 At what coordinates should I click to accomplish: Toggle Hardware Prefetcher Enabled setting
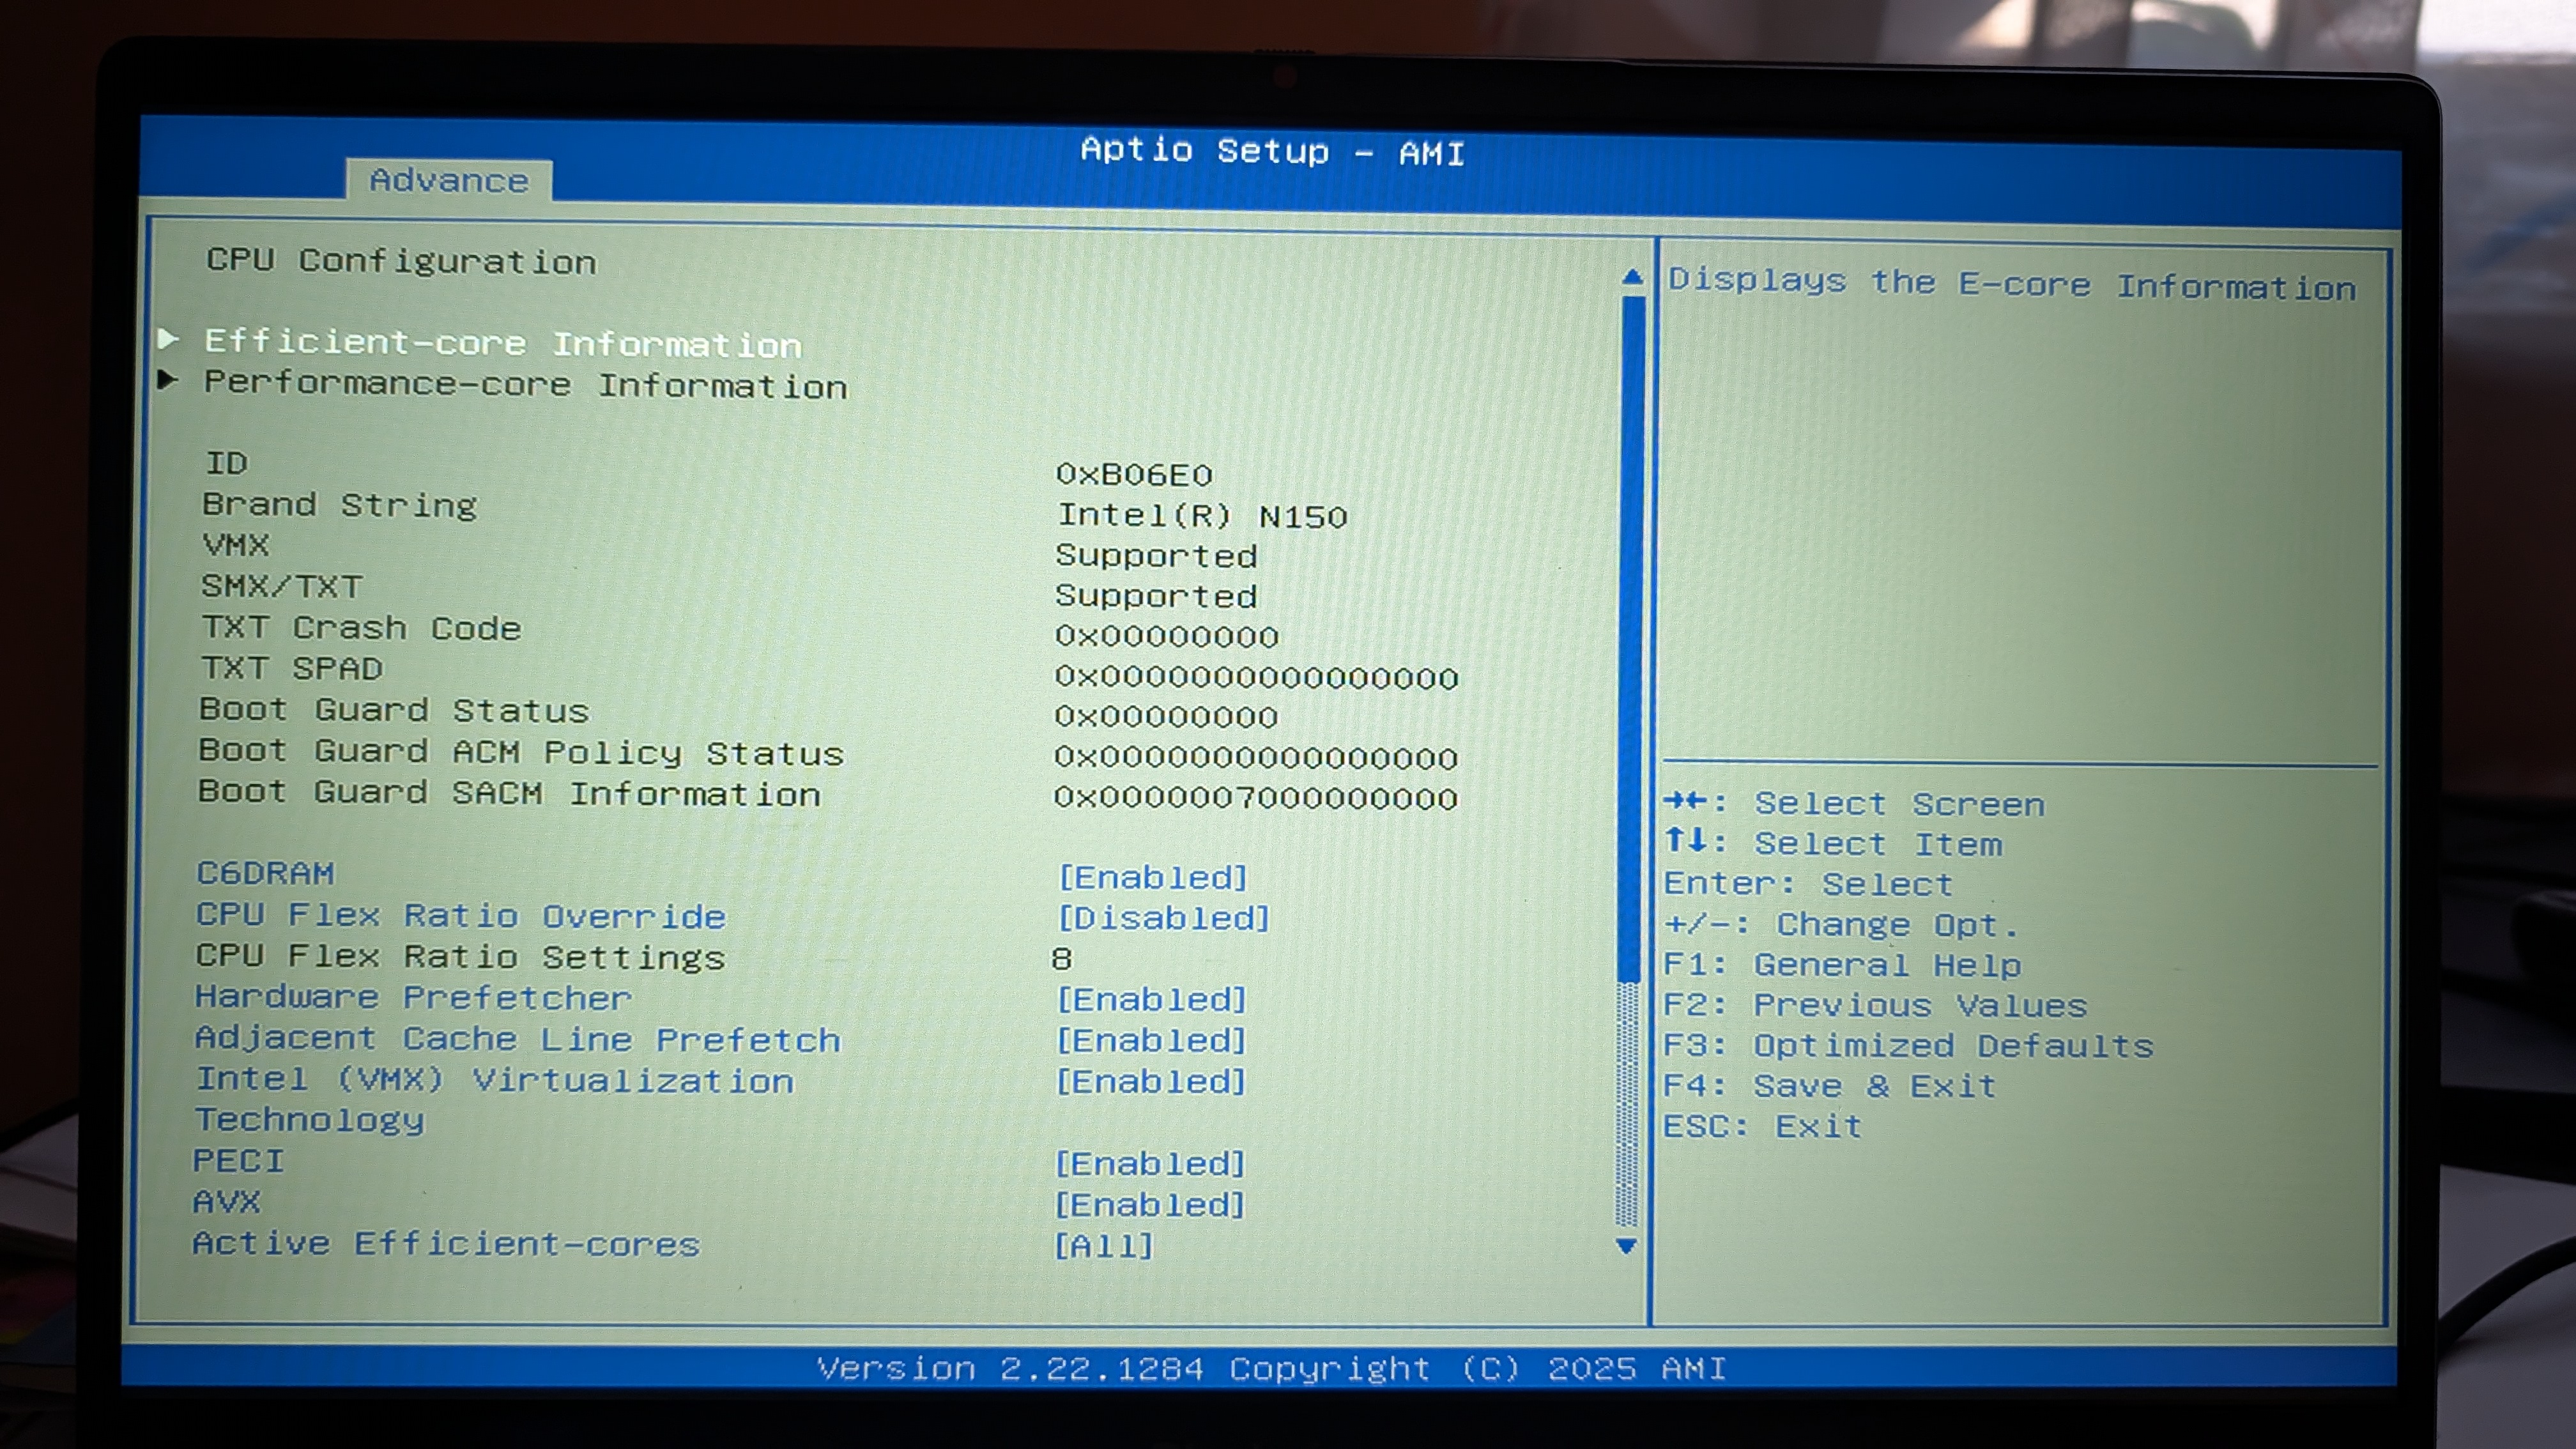point(1152,1000)
